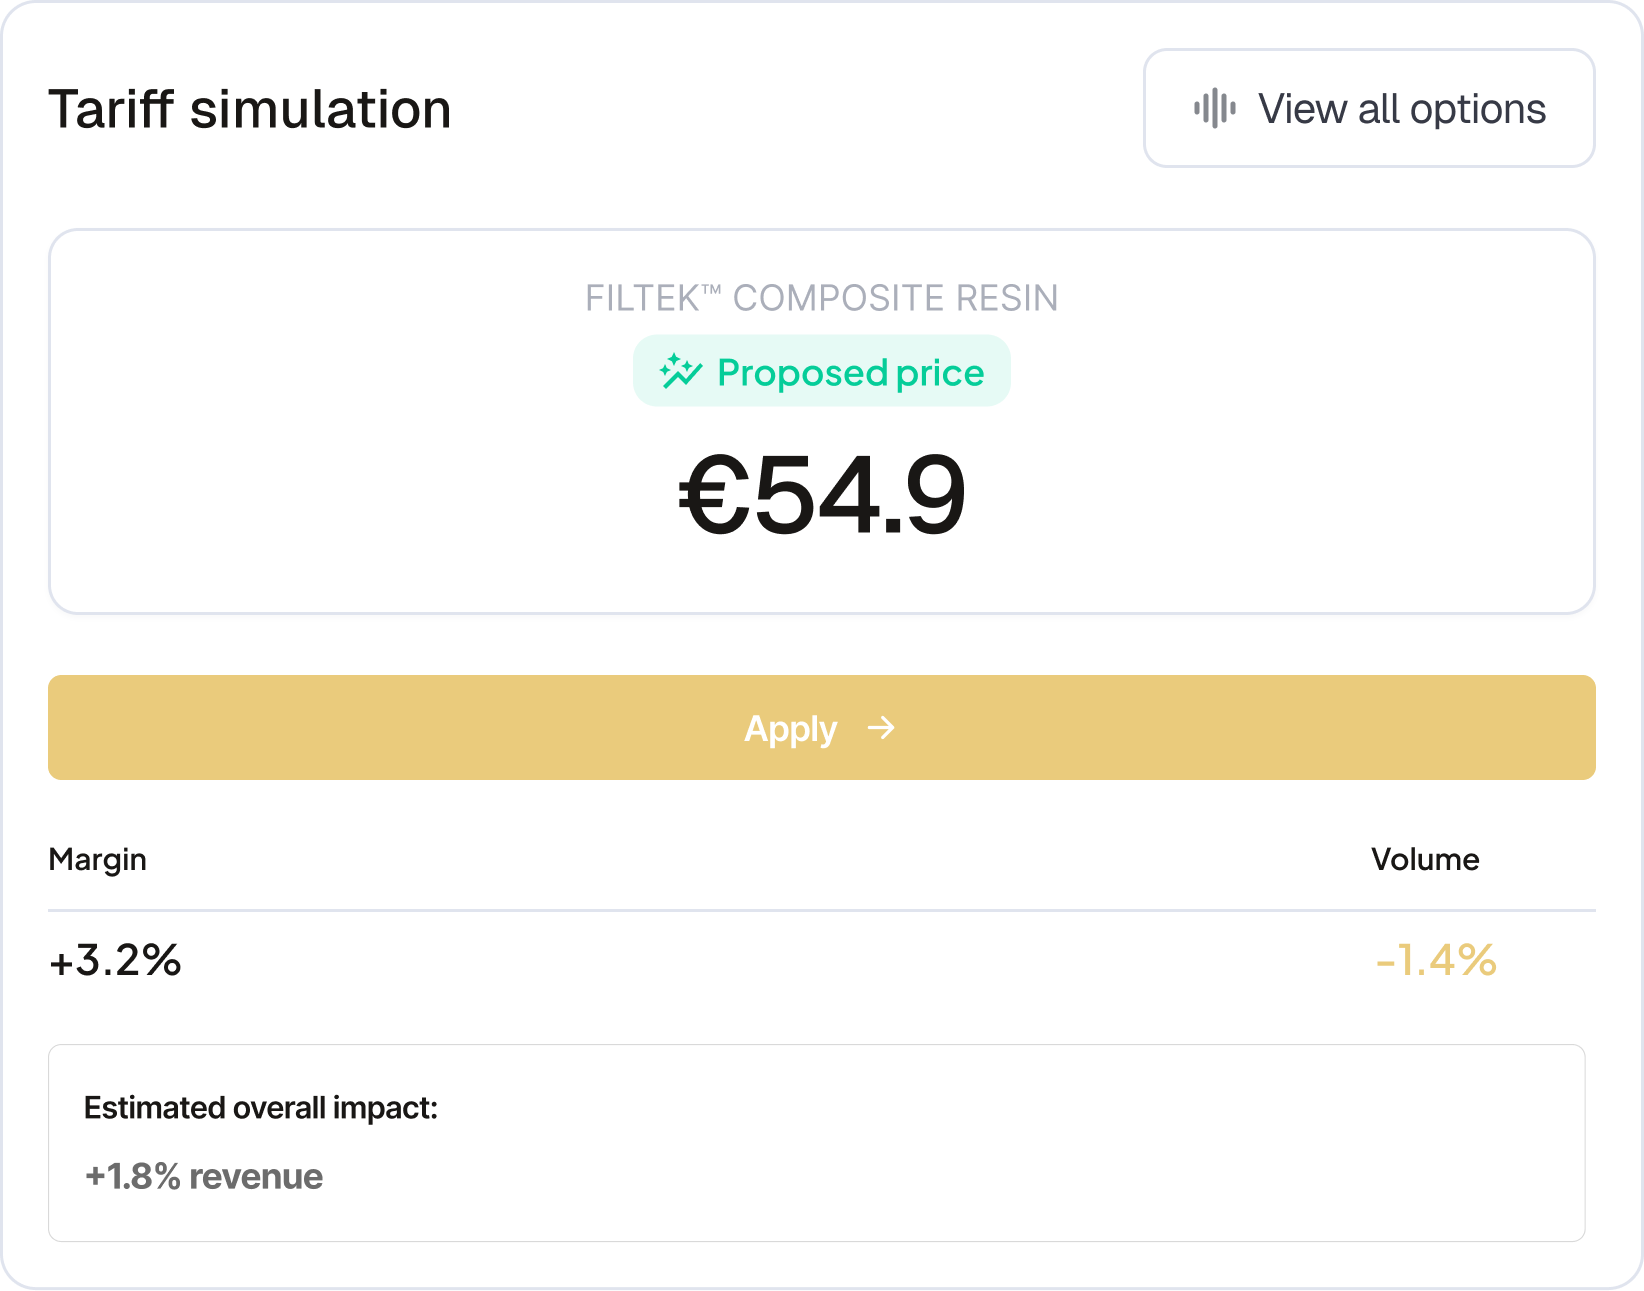
Task: Select the Volume column header
Action: 1424,859
